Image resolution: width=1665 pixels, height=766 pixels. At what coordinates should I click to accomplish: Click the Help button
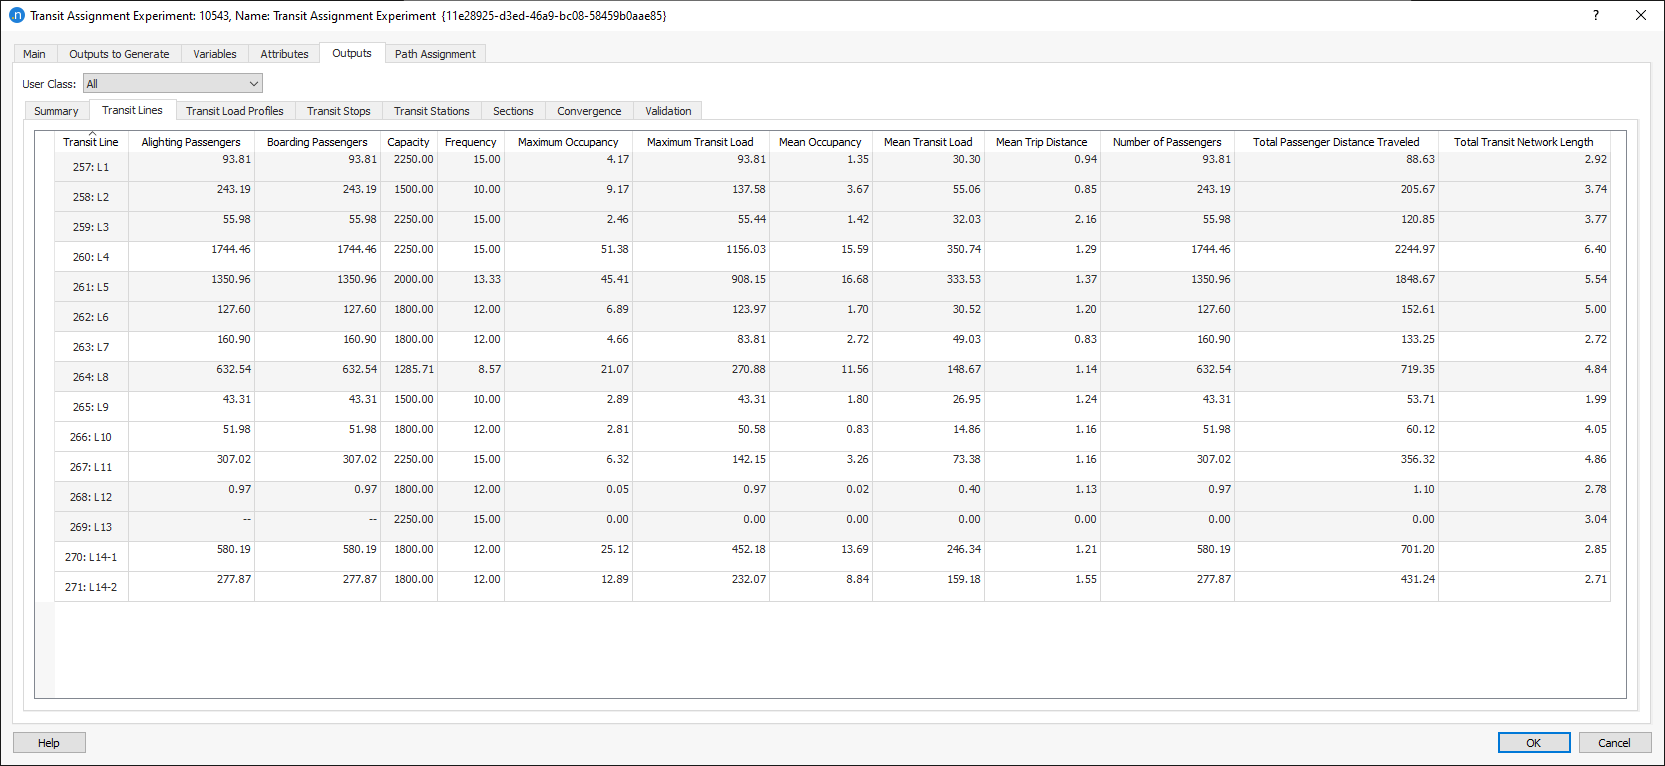click(49, 743)
